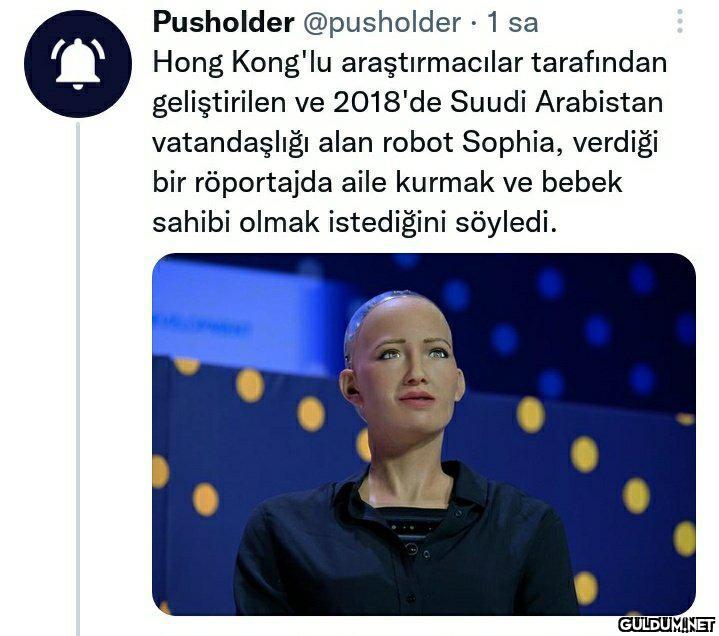719x636 pixels.
Task: Open the "1 sa" tweet timestamp
Action: 512,22
